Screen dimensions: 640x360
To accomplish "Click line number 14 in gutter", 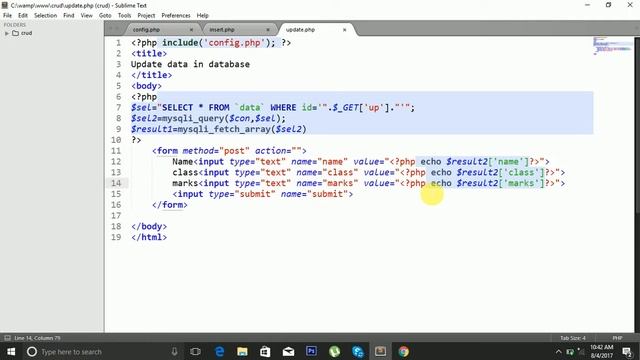I will point(116,183).
